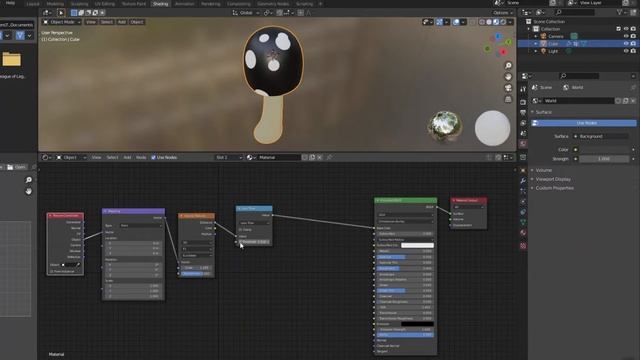The width and height of the screenshot is (640, 360).
Task: Click the World tab in properties header
Action: click(573, 87)
